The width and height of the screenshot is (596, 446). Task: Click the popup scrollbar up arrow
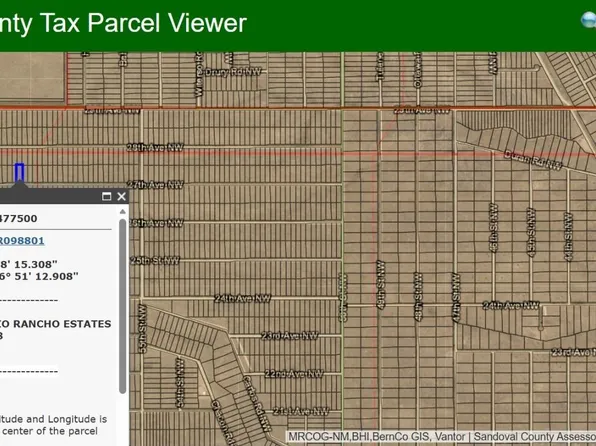122,211
